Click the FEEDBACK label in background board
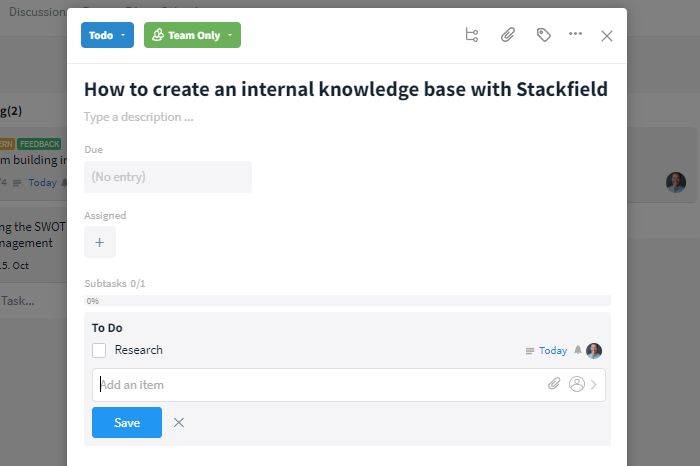 (39, 144)
